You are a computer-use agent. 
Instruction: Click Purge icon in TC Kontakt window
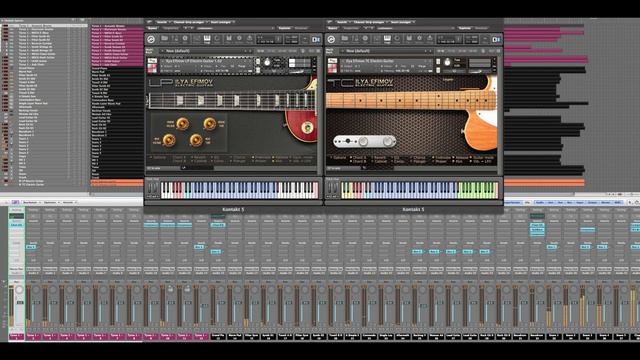[430, 39]
